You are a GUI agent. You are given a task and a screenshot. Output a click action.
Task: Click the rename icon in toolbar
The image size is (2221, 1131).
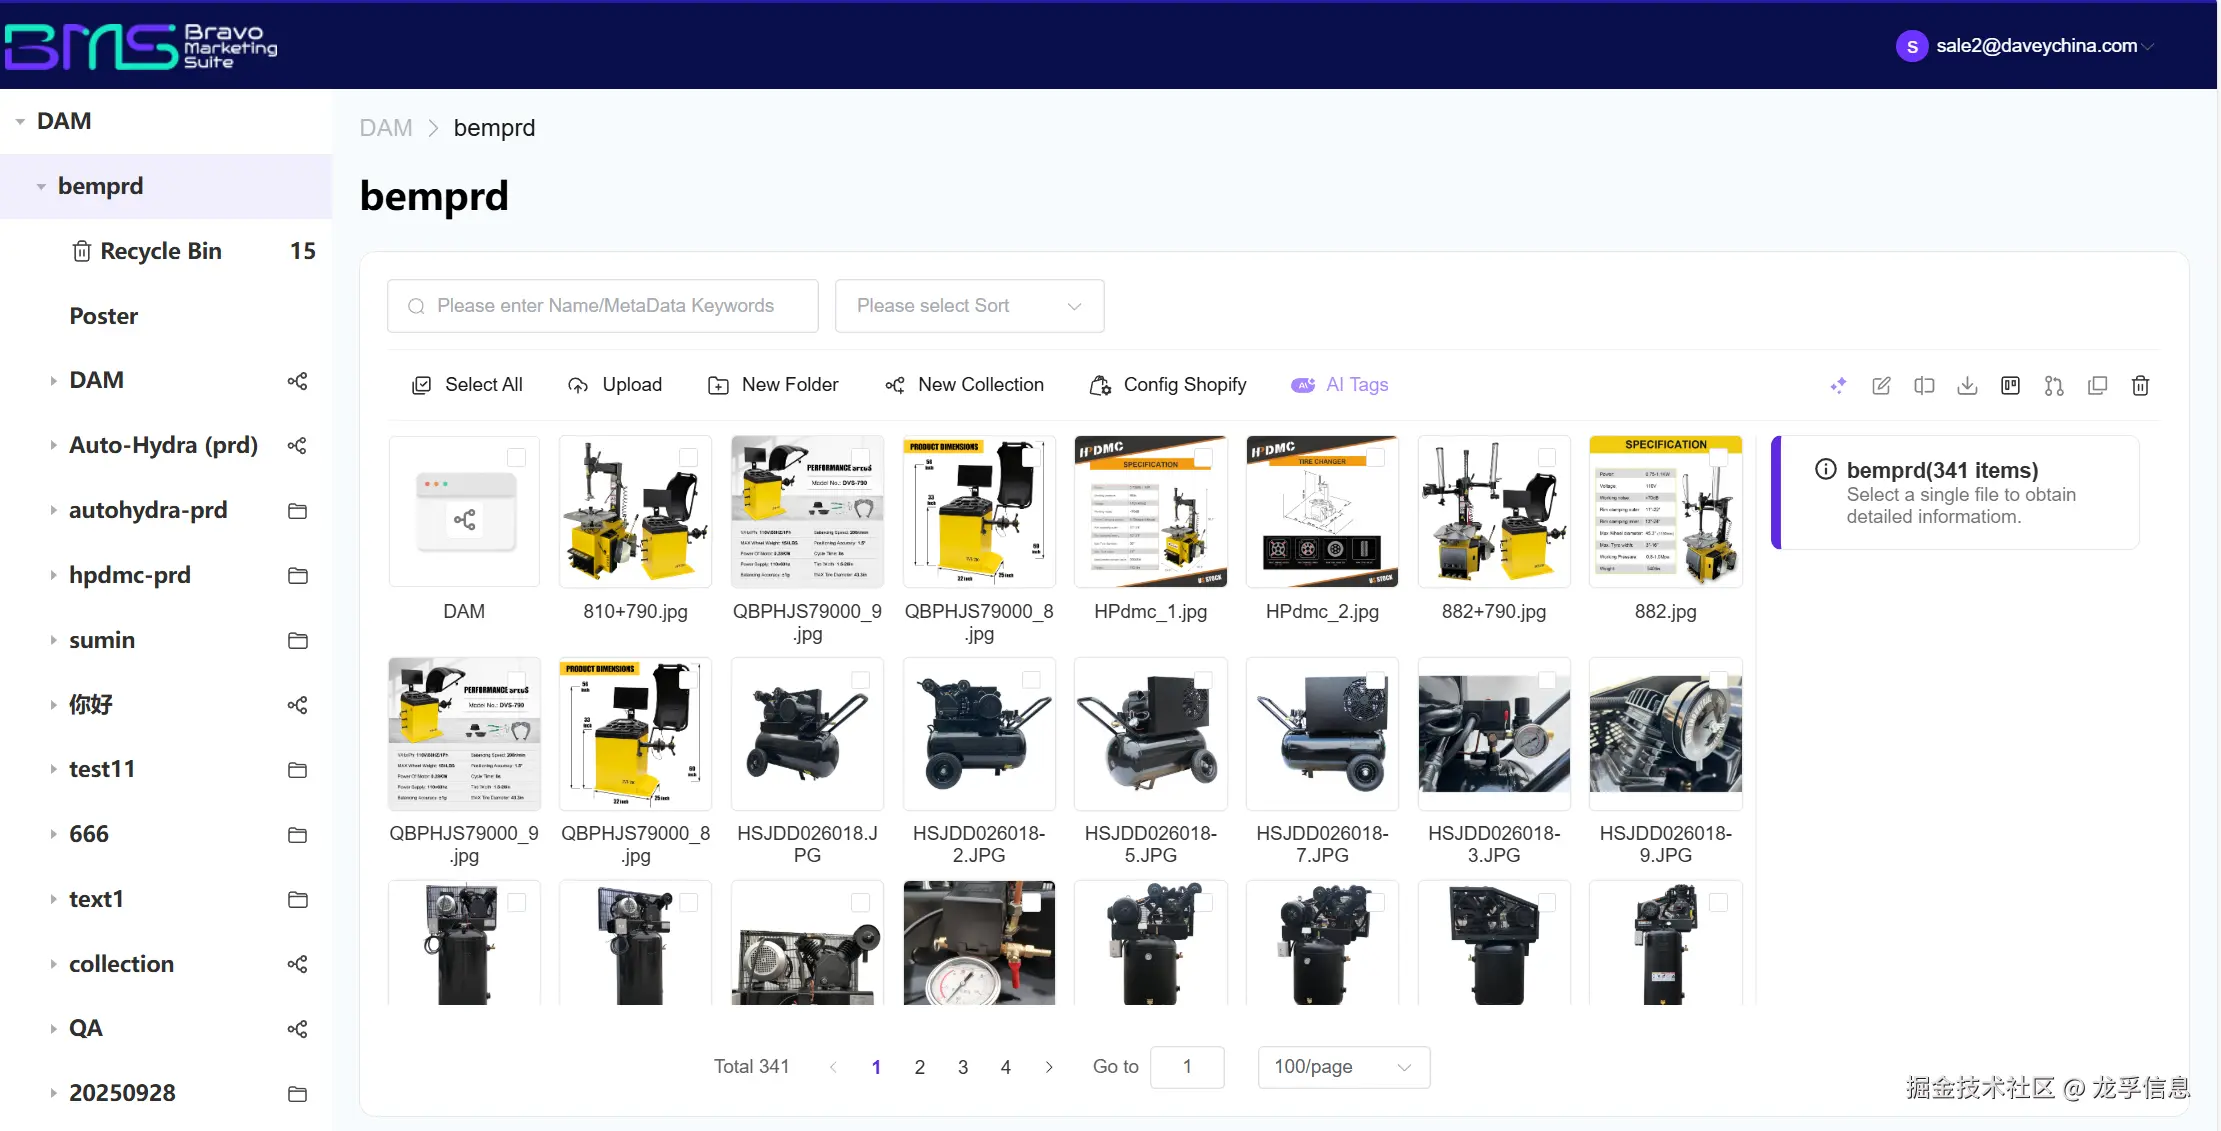click(1924, 385)
